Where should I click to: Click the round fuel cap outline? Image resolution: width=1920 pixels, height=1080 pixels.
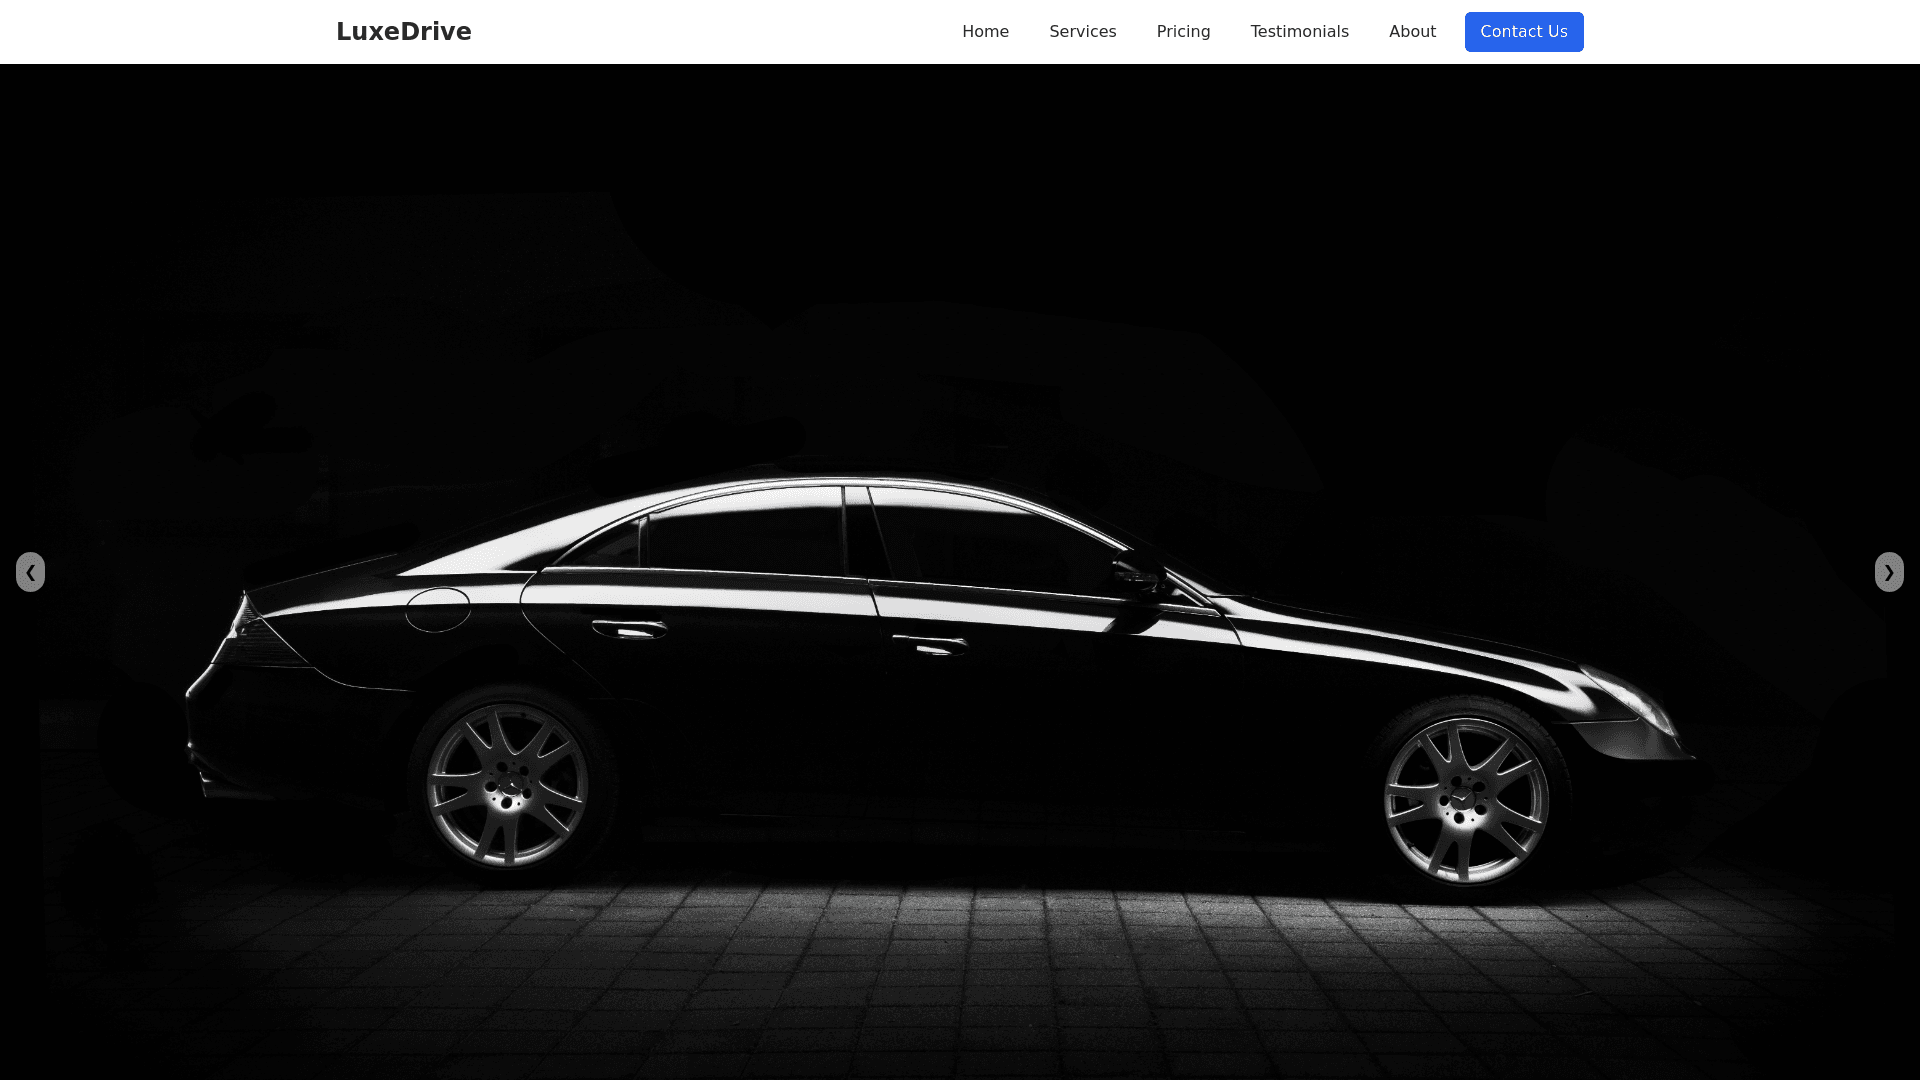[x=438, y=610]
